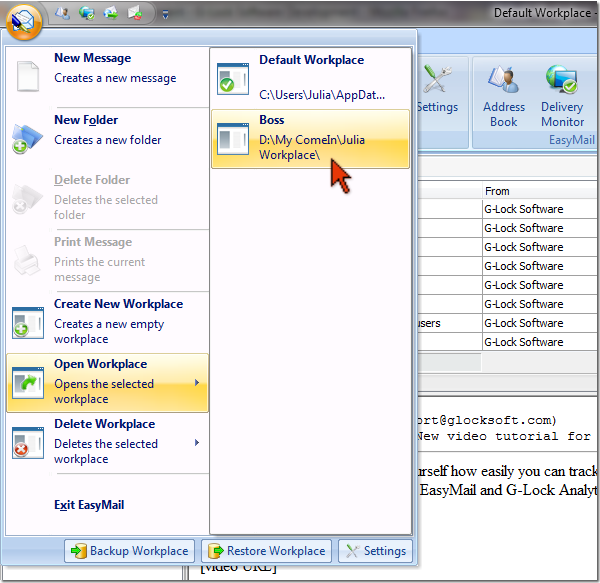This screenshot has height=583, width=600.
Task: Click the New Folder blue folder icon
Action: [x=27, y=138]
